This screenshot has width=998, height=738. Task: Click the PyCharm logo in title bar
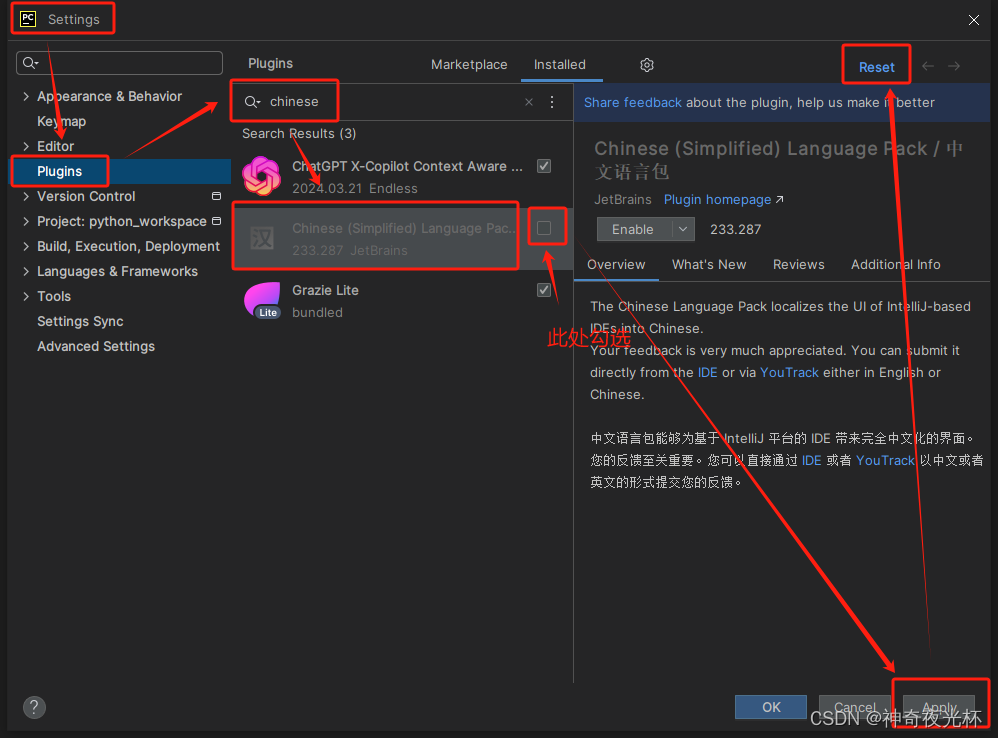click(28, 18)
